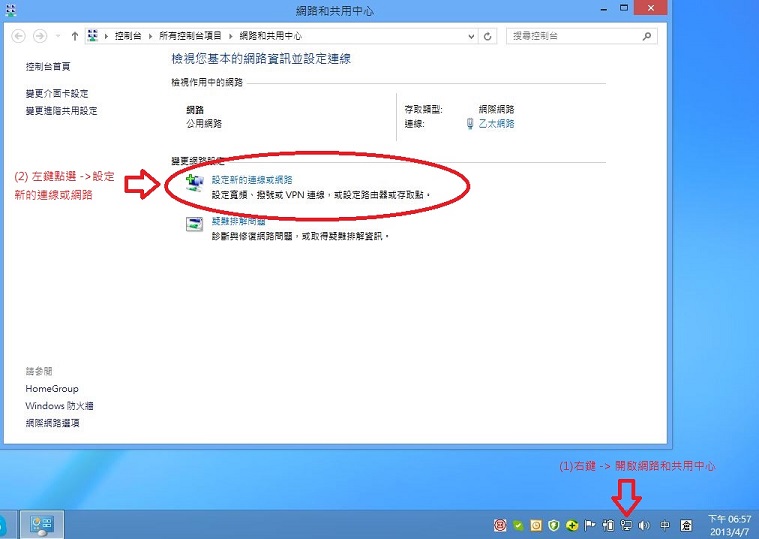This screenshot has width=759, height=539.
Task: Click the green shield security tray icon
Action: pos(553,525)
